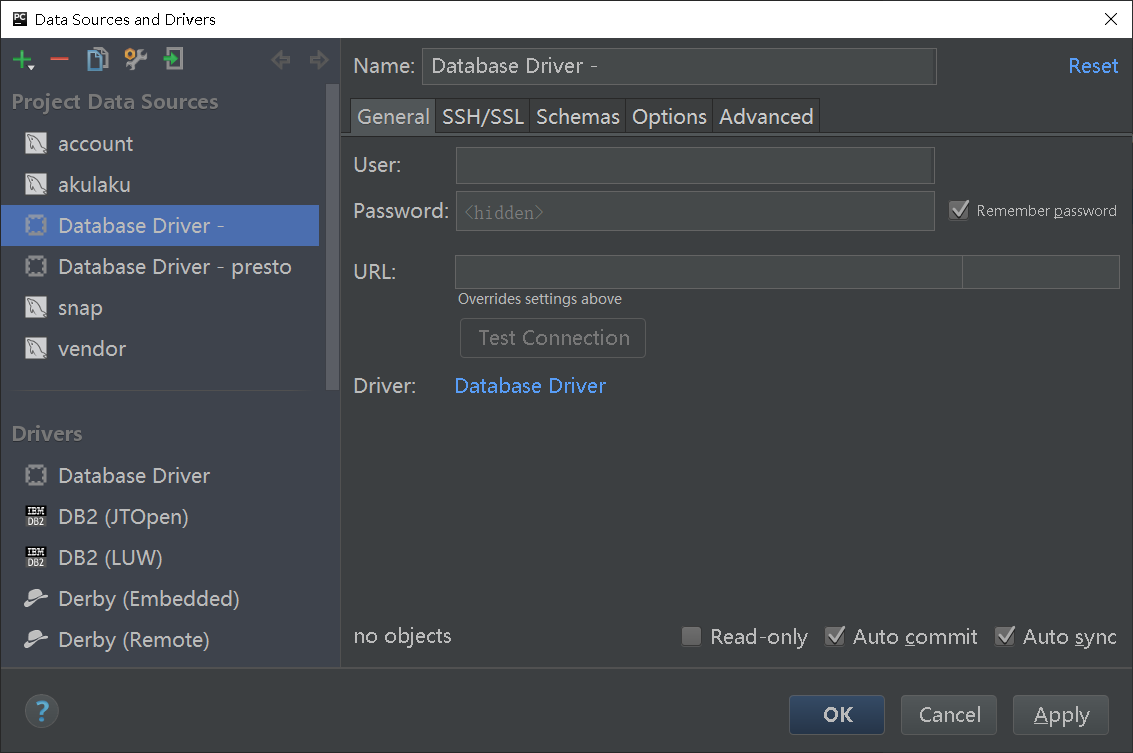This screenshot has width=1133, height=753.
Task: Add a new data source
Action: [22, 59]
